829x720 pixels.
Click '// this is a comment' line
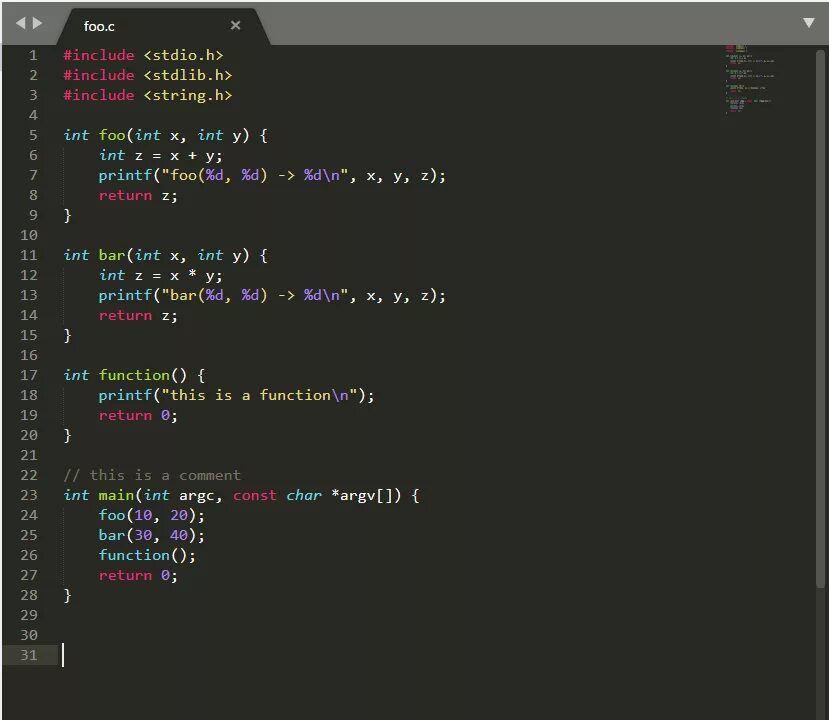coord(152,475)
